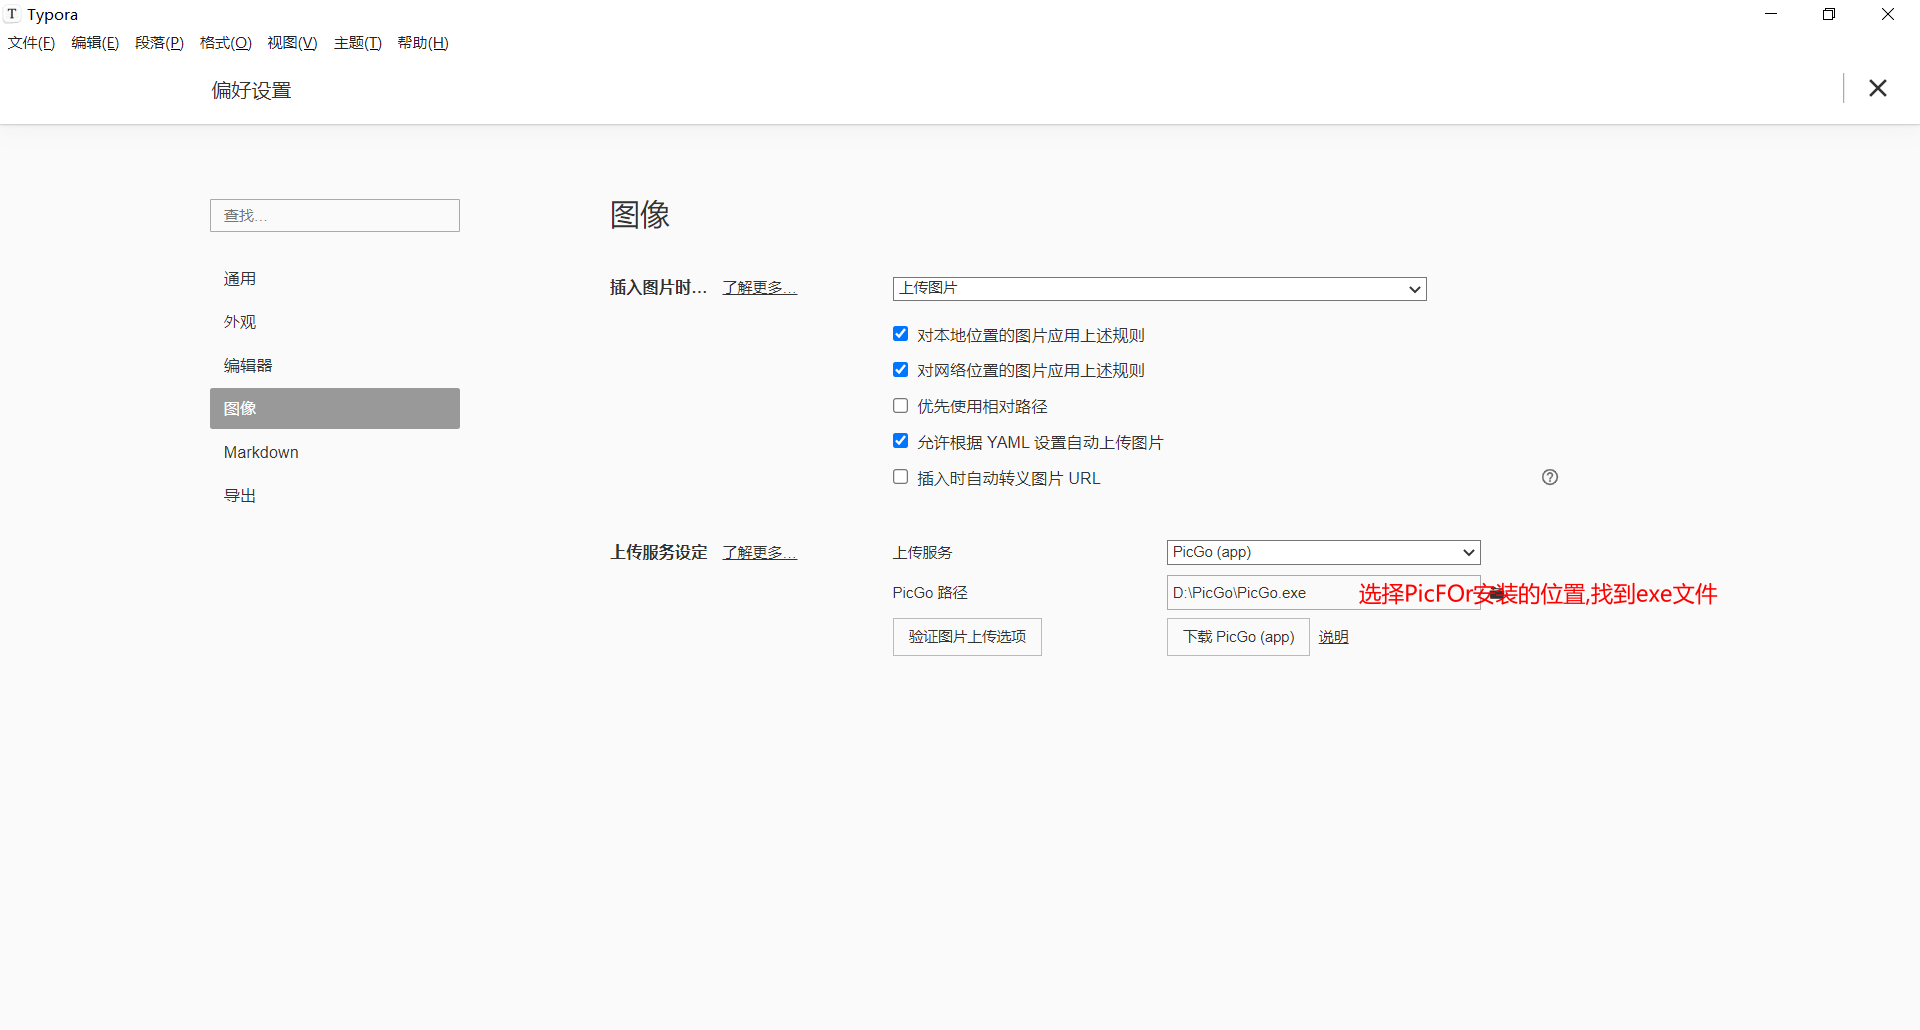
Task: Open the 帮助 menu
Action: 422,43
